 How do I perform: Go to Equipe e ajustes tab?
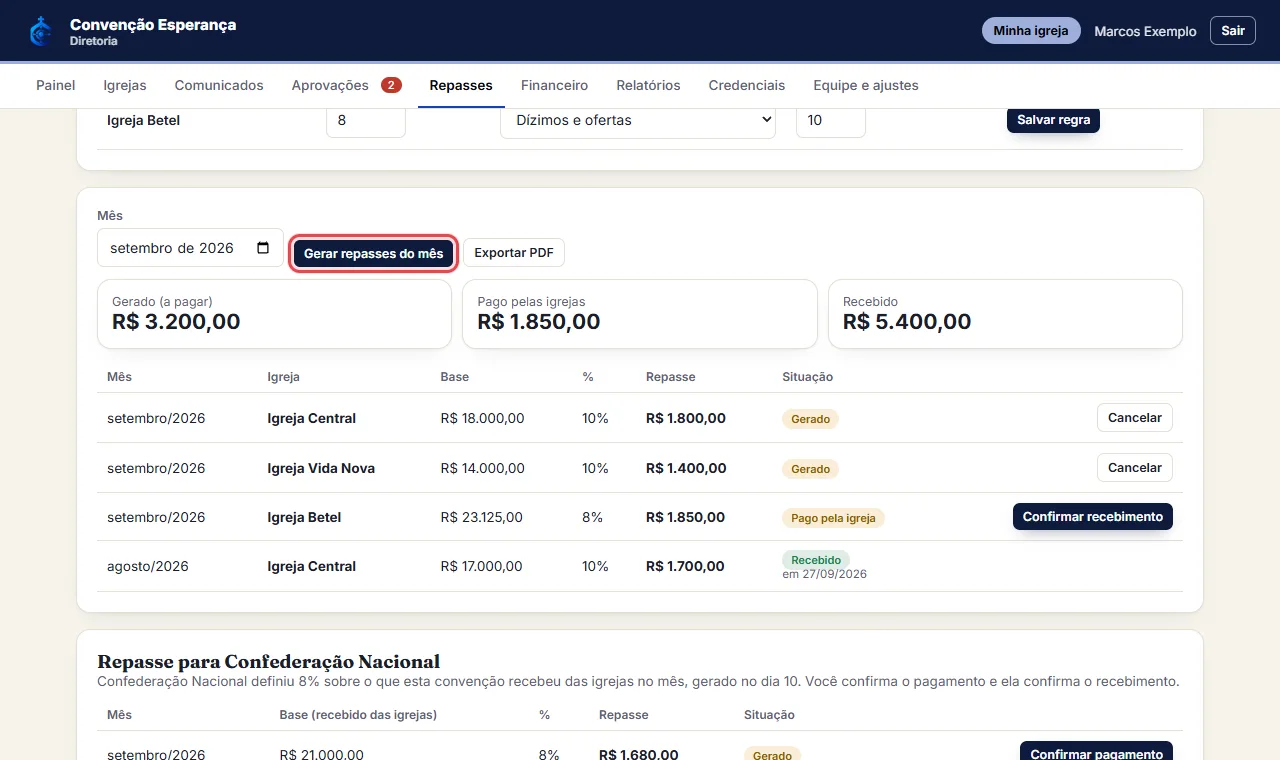(x=866, y=86)
